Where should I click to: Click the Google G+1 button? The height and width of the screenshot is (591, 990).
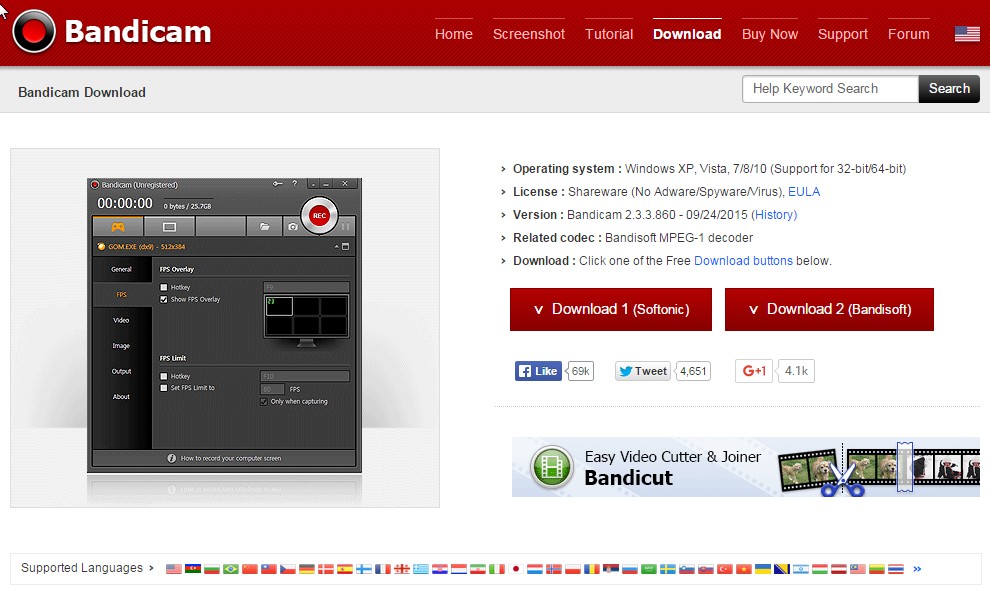(x=754, y=371)
